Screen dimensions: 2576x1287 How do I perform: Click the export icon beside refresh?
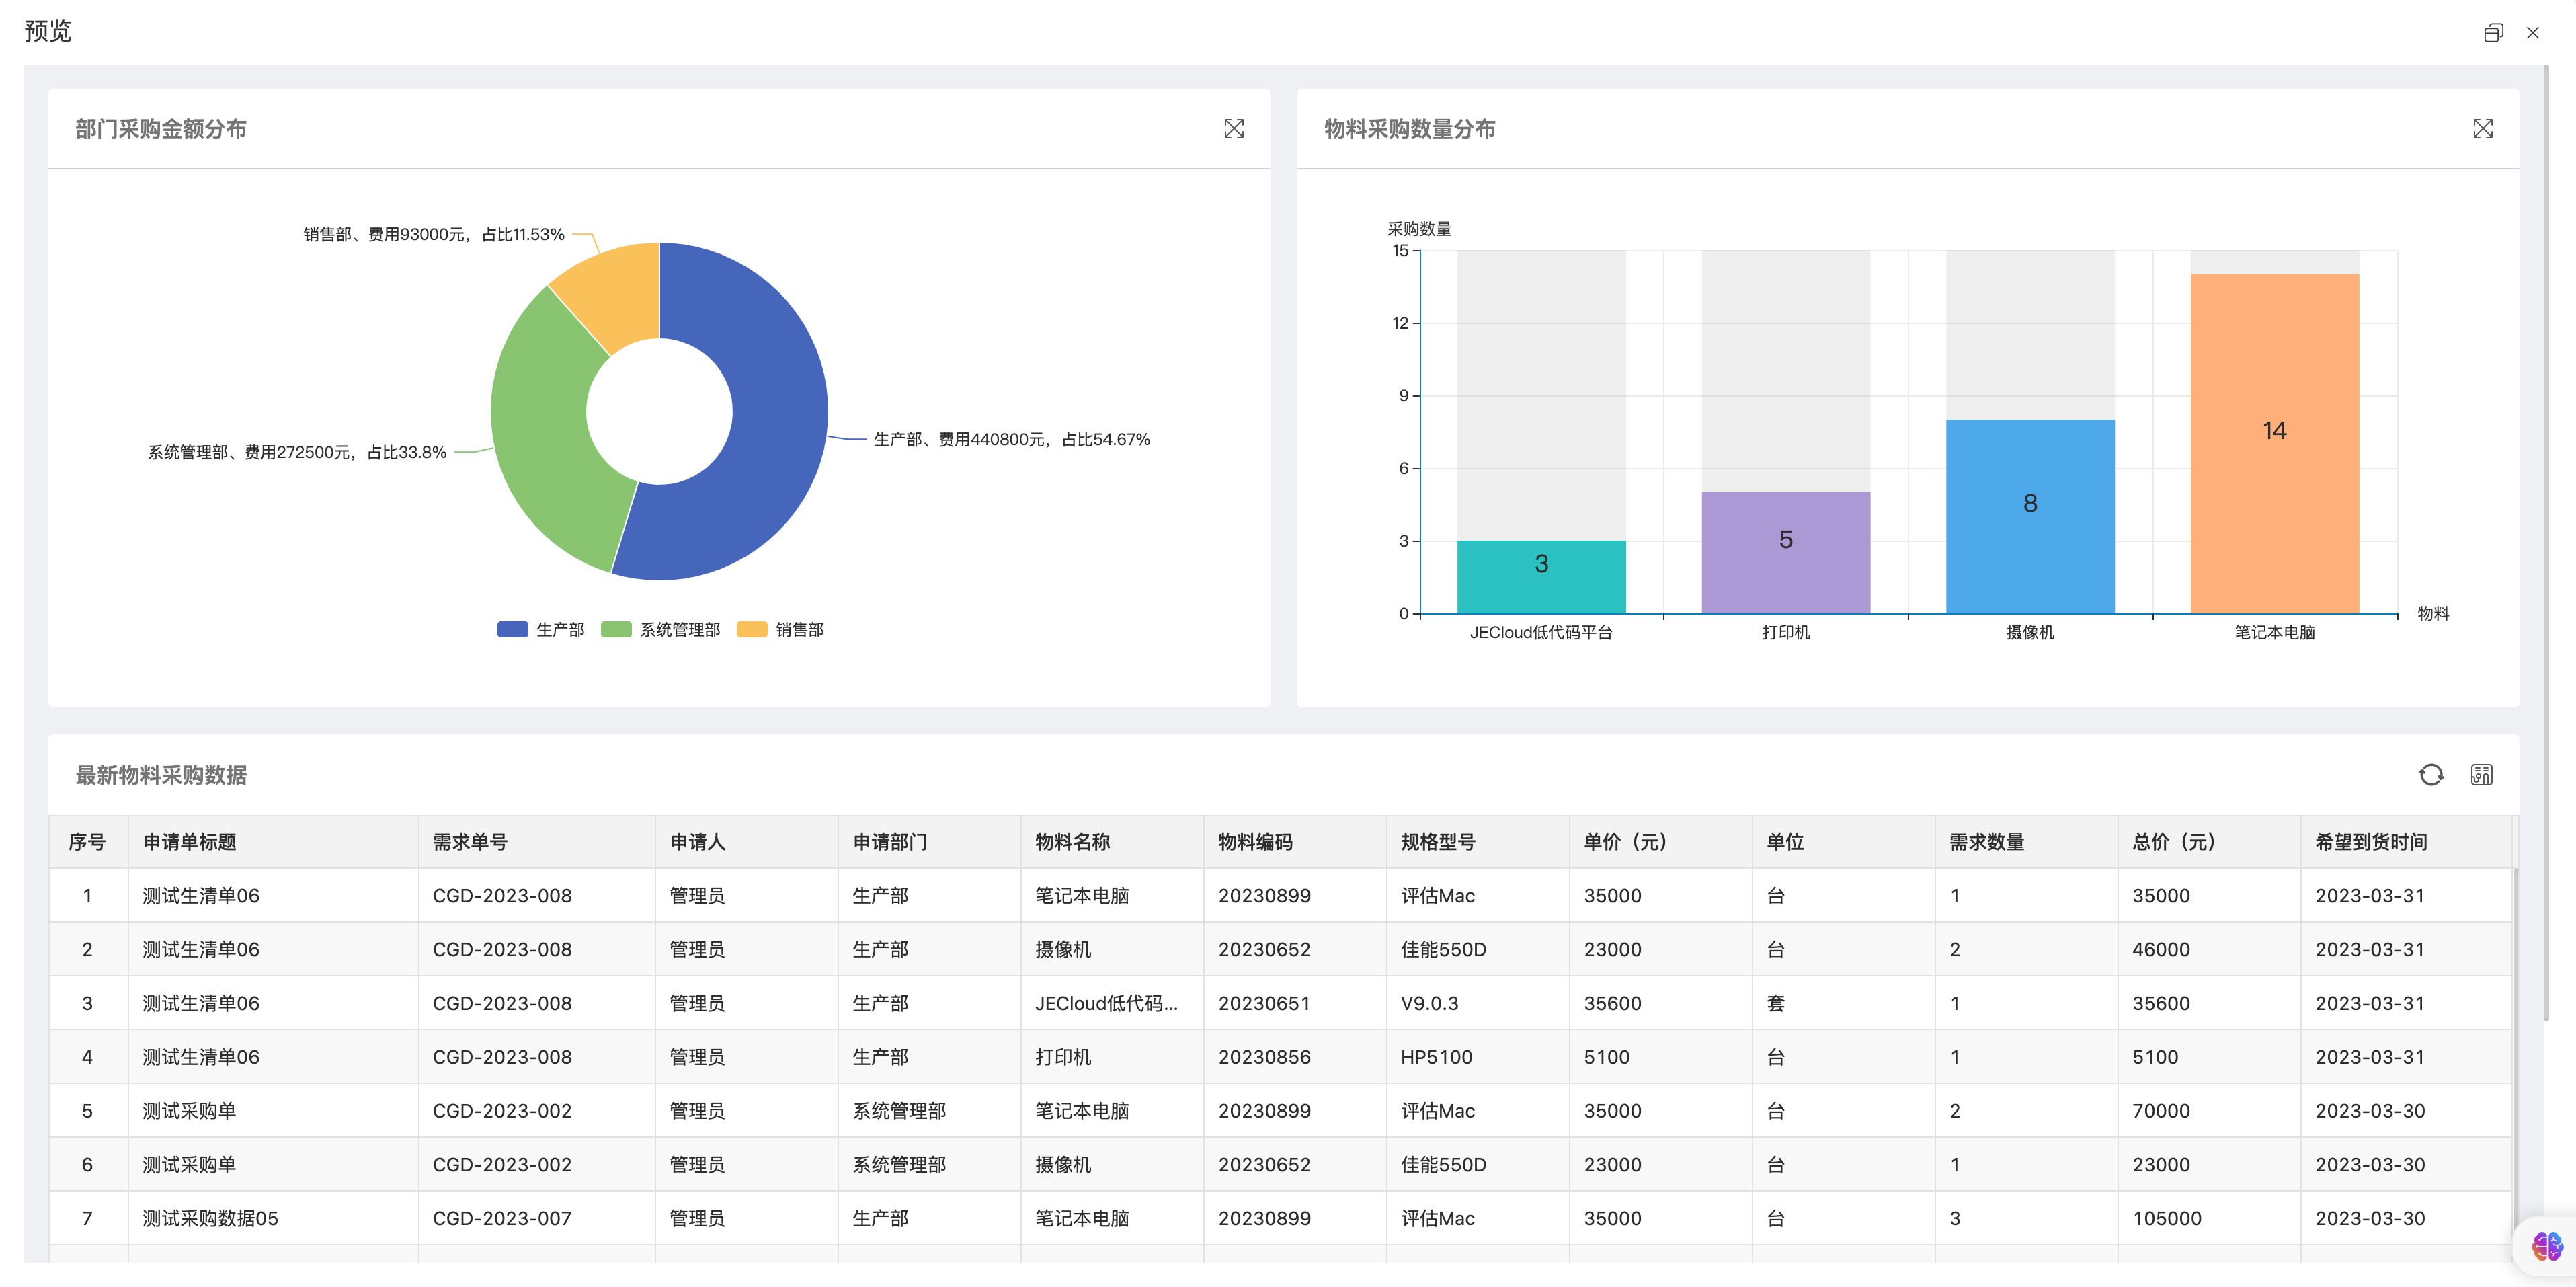coord(2481,775)
